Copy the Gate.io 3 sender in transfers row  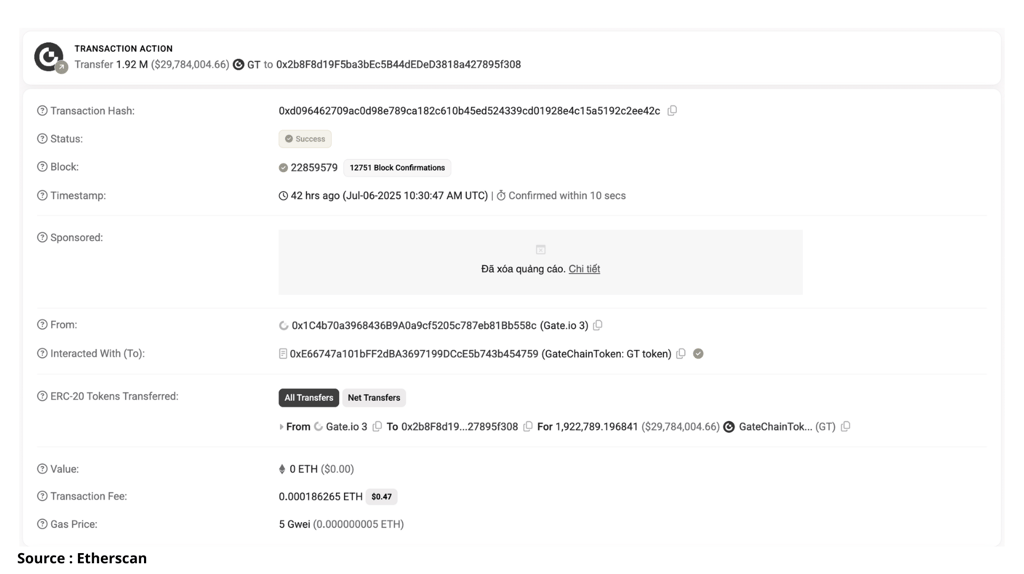tap(377, 426)
